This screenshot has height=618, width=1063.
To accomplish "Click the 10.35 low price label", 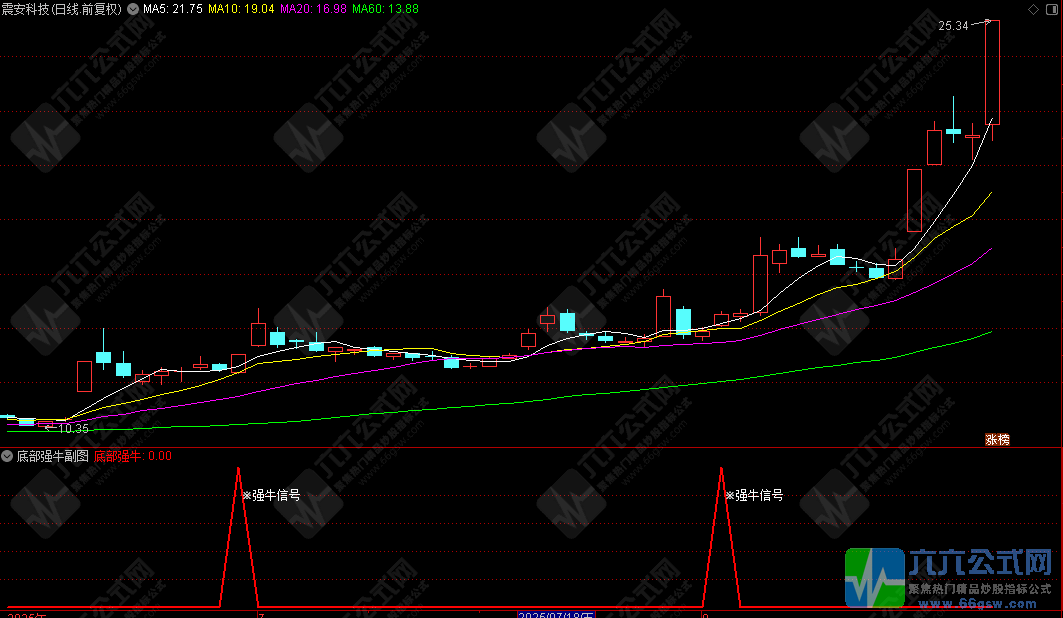I will click(x=73, y=429).
